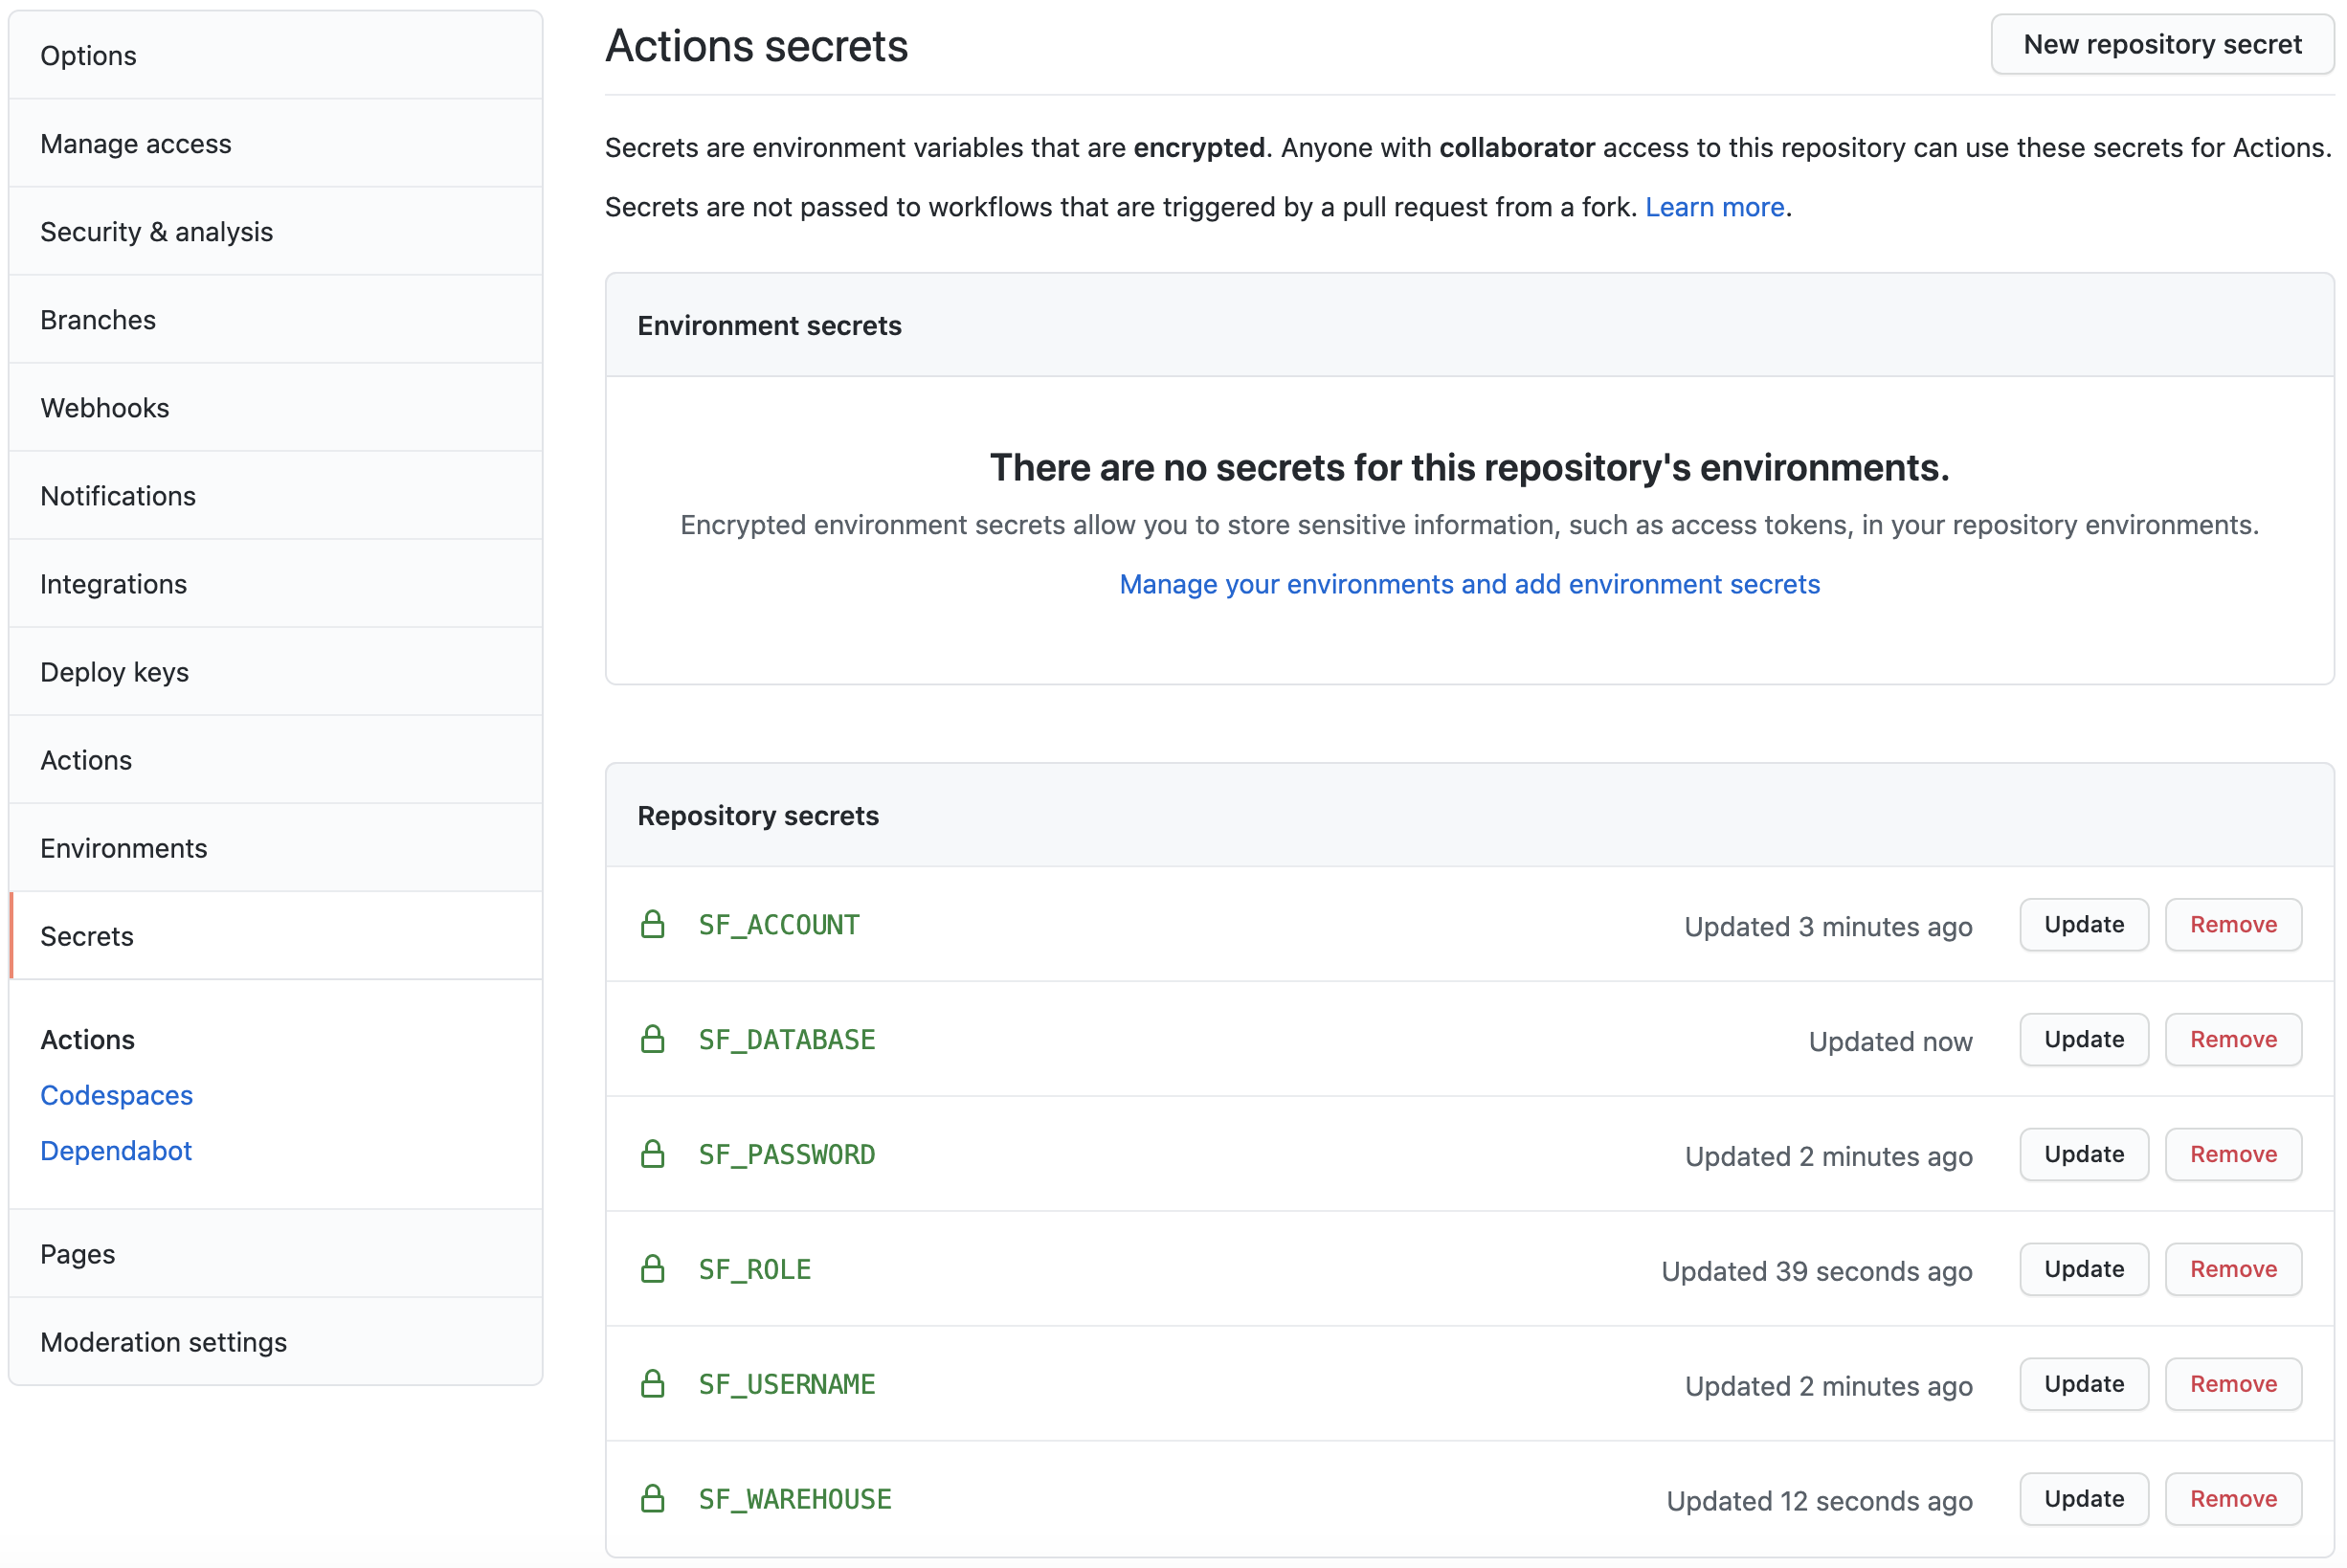Update the SF_PASSWORD secret
The height and width of the screenshot is (1568, 2347).
[2083, 1154]
